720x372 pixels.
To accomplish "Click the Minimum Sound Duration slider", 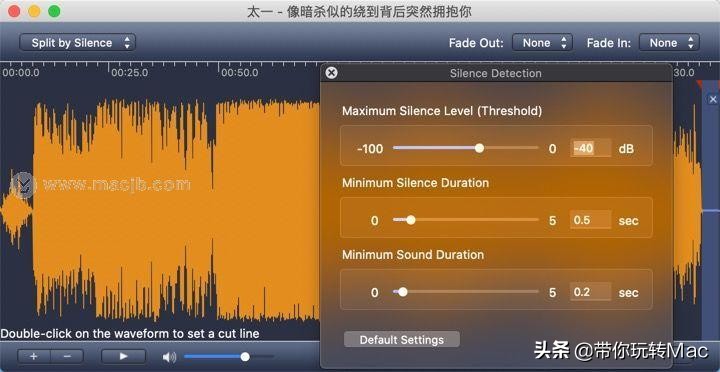I will coord(466,292).
